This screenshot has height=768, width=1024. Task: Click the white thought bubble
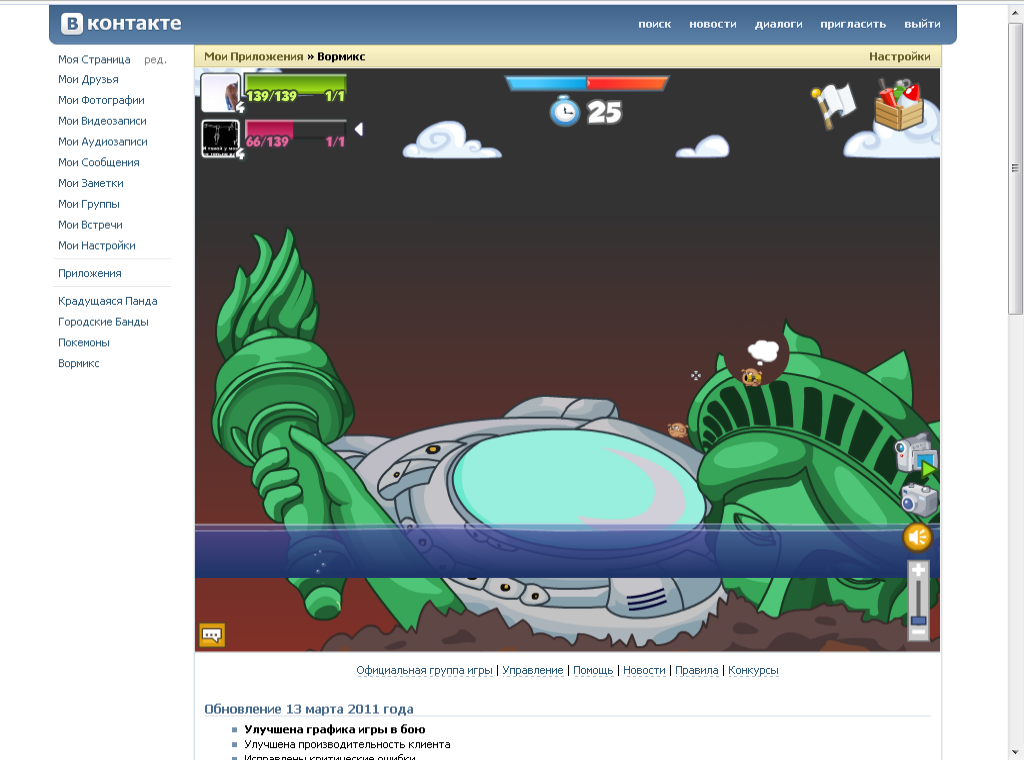click(763, 352)
